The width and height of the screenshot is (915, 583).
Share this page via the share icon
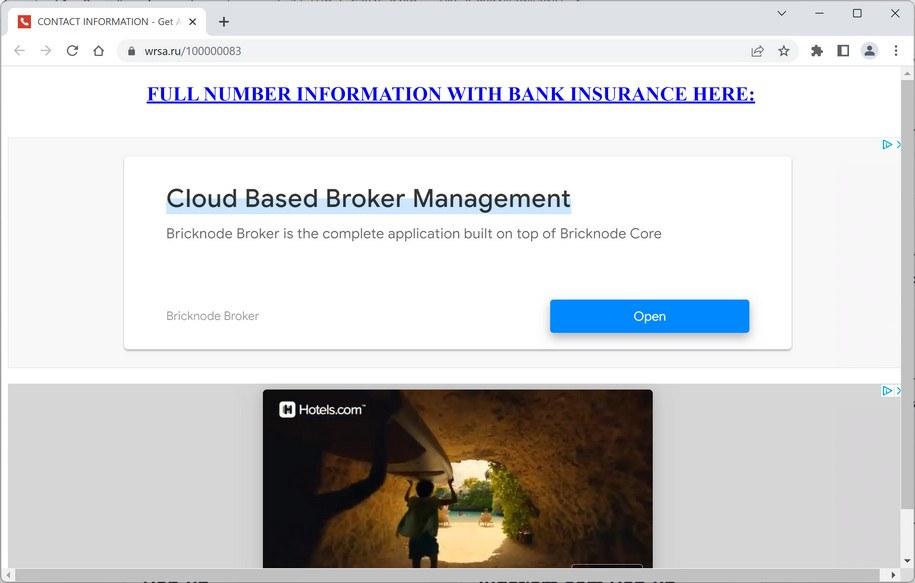[x=757, y=51]
